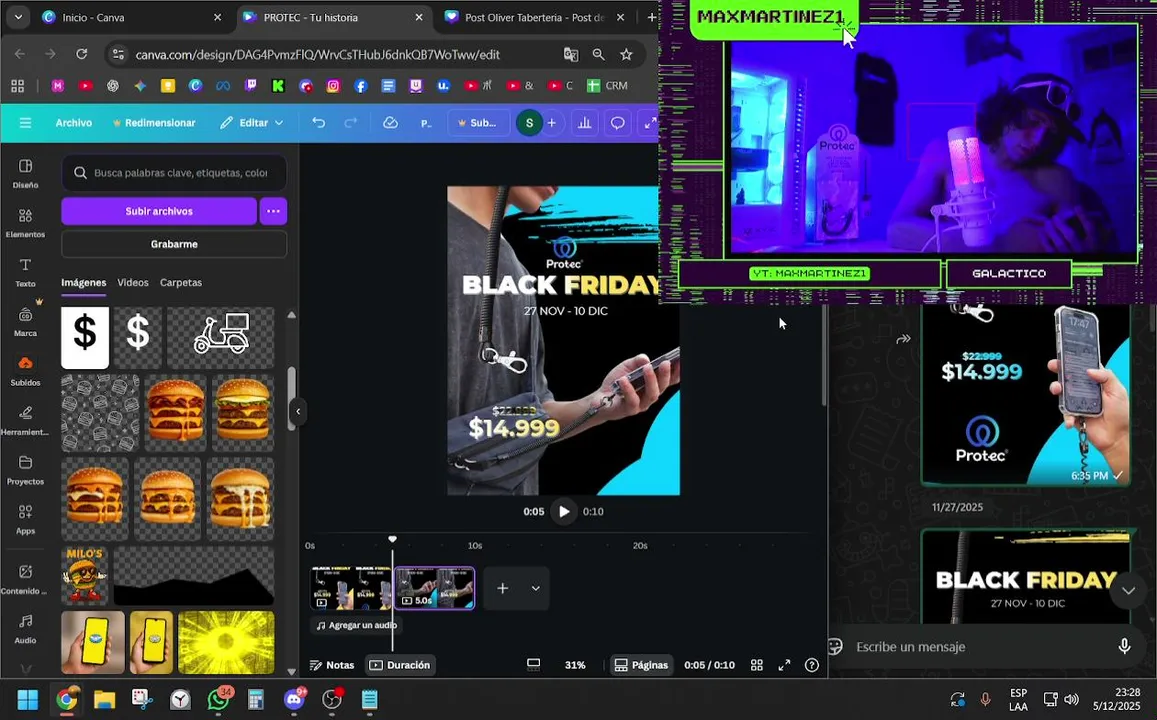
Task: Collapse the side panel with arrow handle
Action: point(297,412)
